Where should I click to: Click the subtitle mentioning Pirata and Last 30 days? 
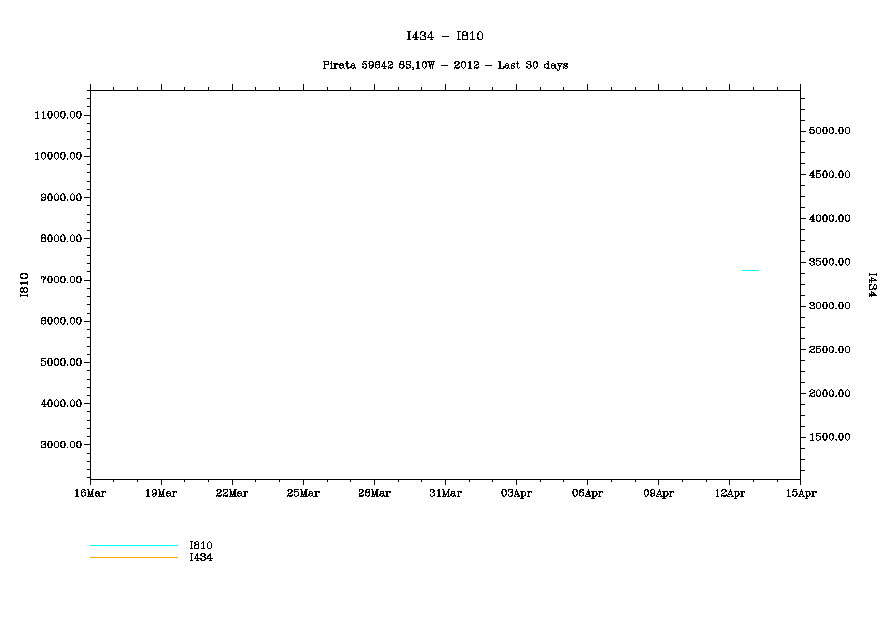[x=445, y=65]
